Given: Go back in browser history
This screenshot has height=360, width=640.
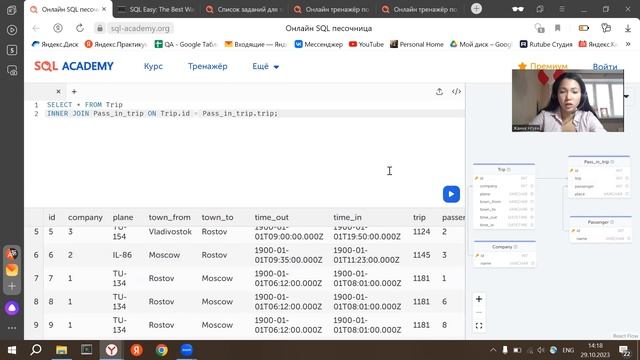Looking at the screenshot, I should pos(36,28).
